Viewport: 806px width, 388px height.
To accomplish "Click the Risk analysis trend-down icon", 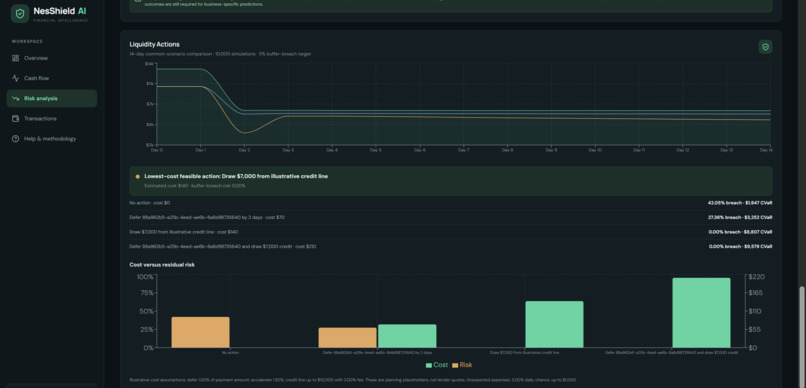I will [x=15, y=98].
